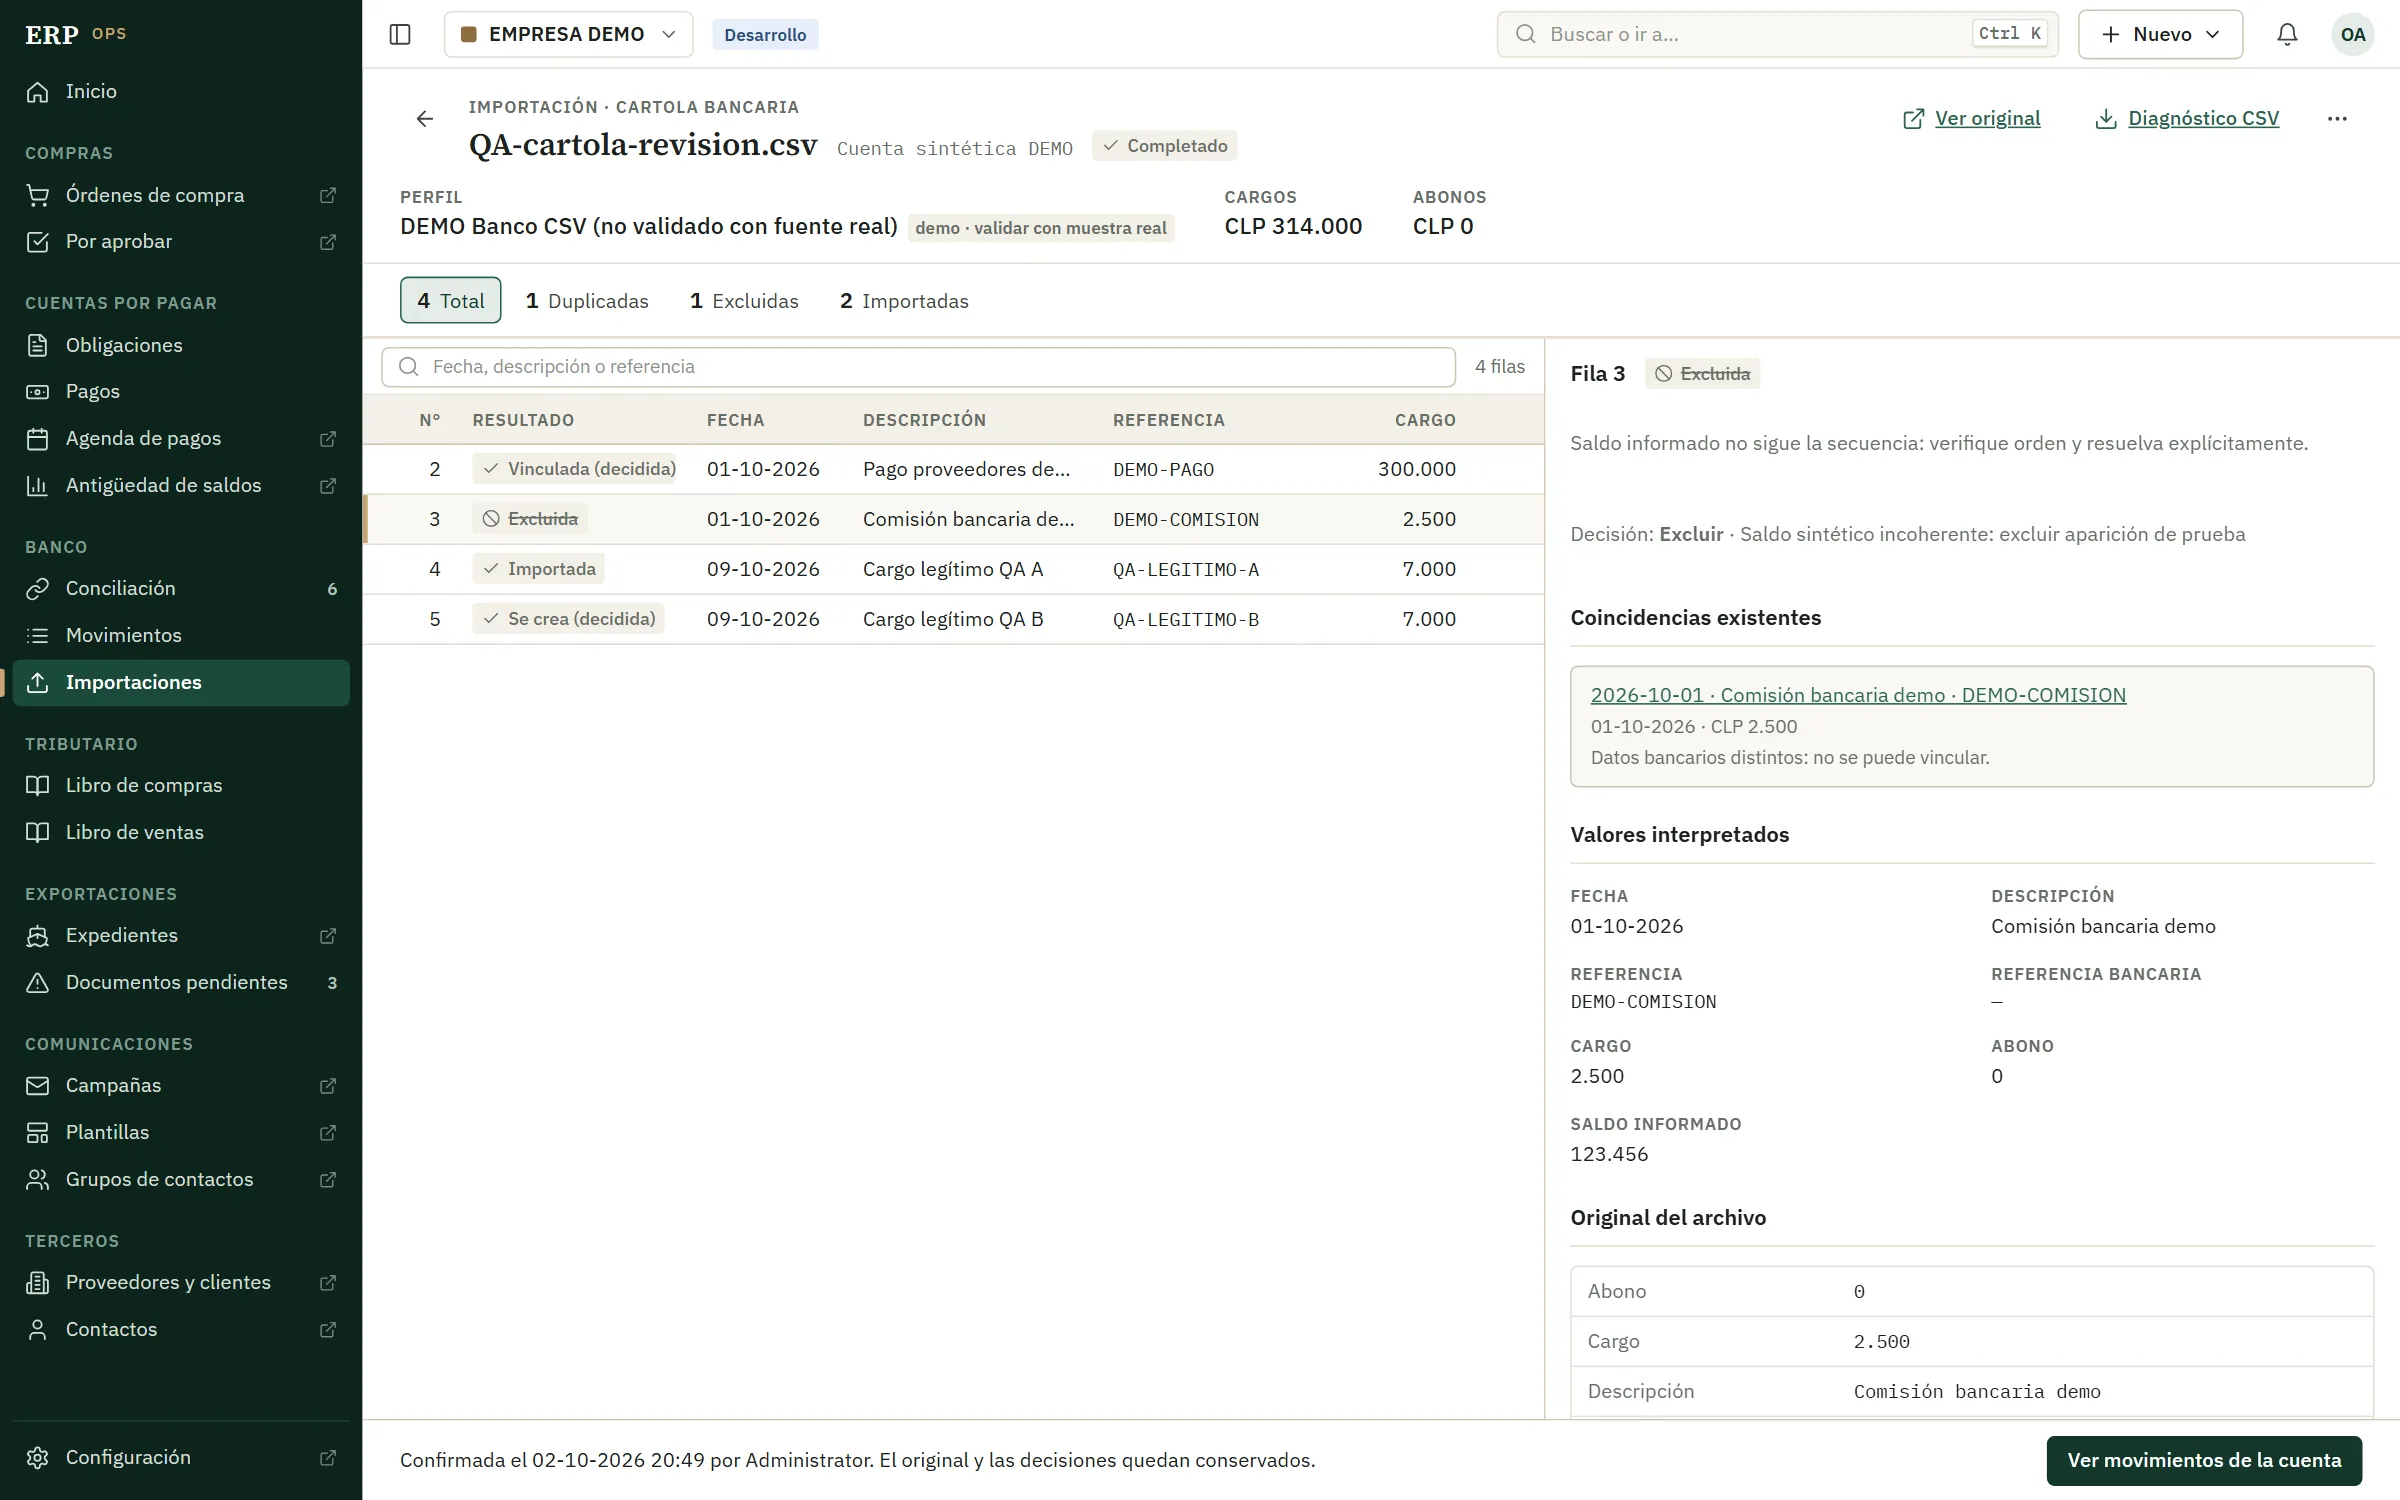Open the three-dots more options menu
This screenshot has height=1500, width=2400.
(2337, 118)
